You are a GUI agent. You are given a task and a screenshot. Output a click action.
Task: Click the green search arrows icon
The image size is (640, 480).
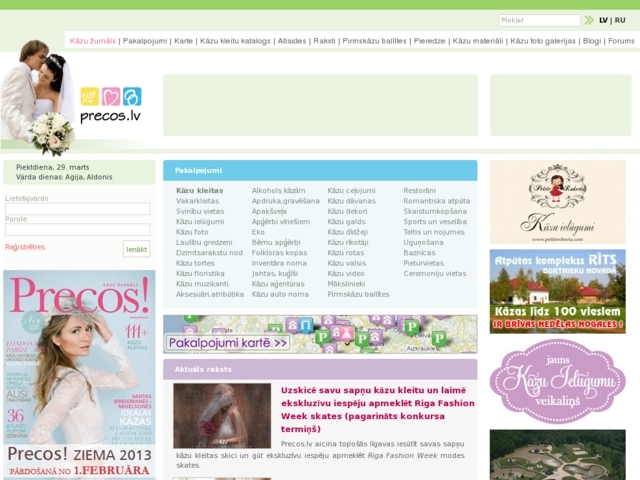pos(589,20)
